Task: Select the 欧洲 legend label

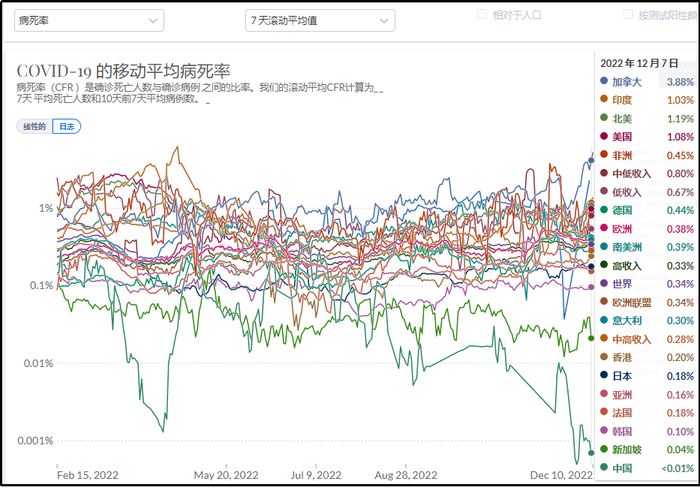Action: 622,229
